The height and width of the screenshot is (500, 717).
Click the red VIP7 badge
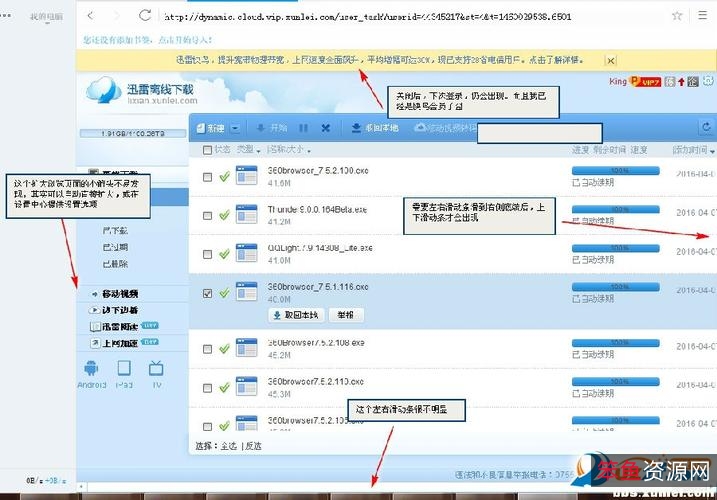[646, 82]
